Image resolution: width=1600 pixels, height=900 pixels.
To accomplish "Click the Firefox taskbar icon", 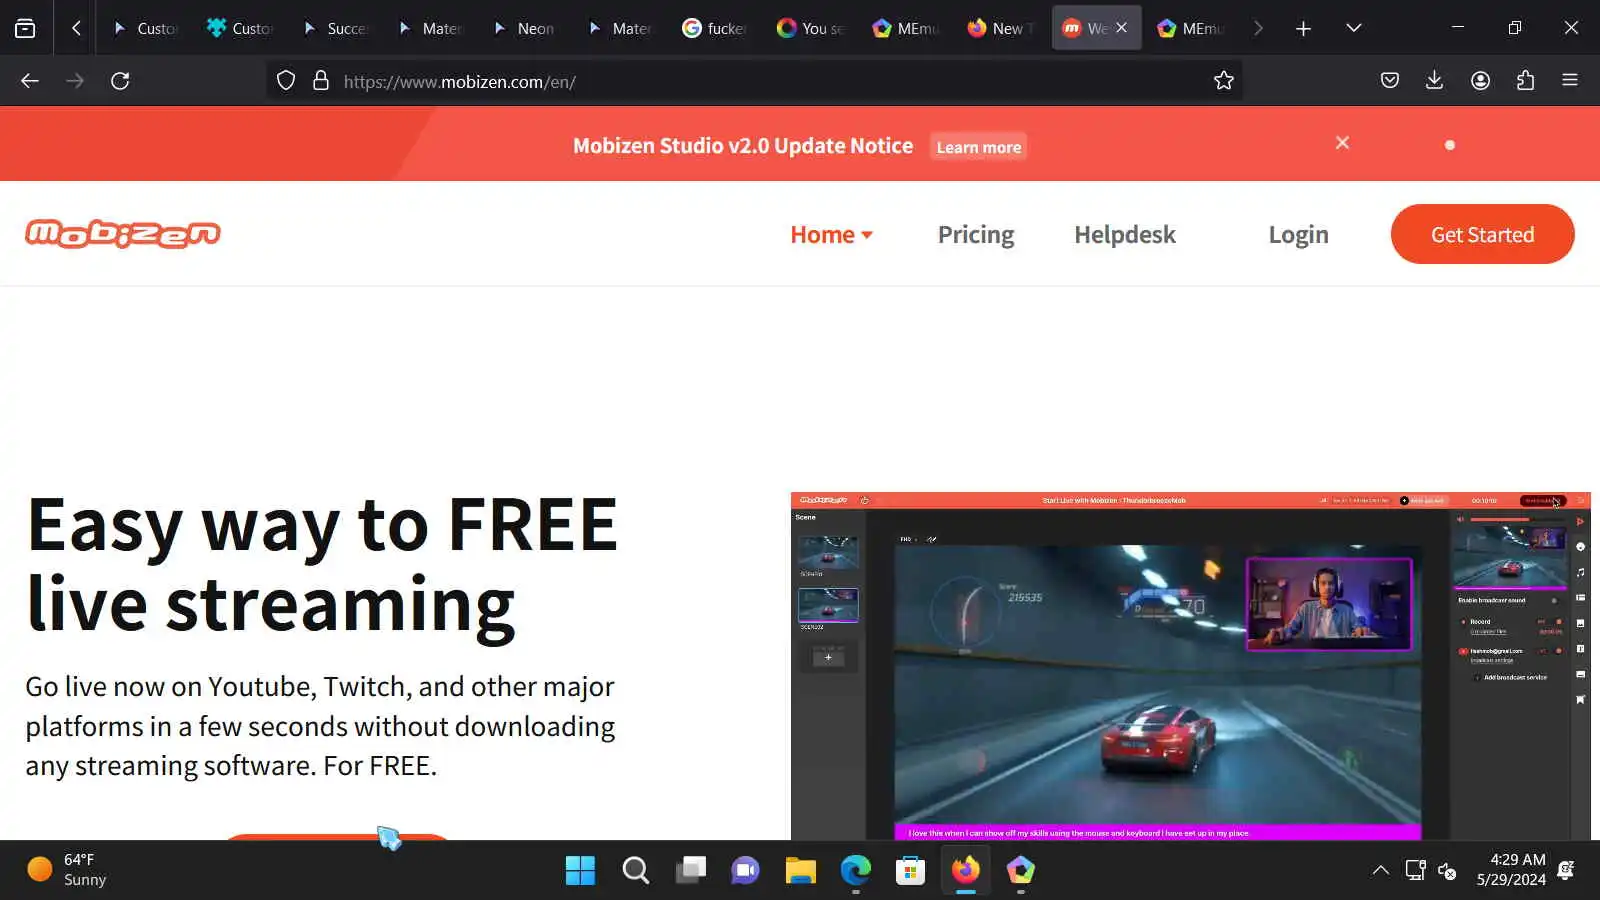I will click(965, 870).
